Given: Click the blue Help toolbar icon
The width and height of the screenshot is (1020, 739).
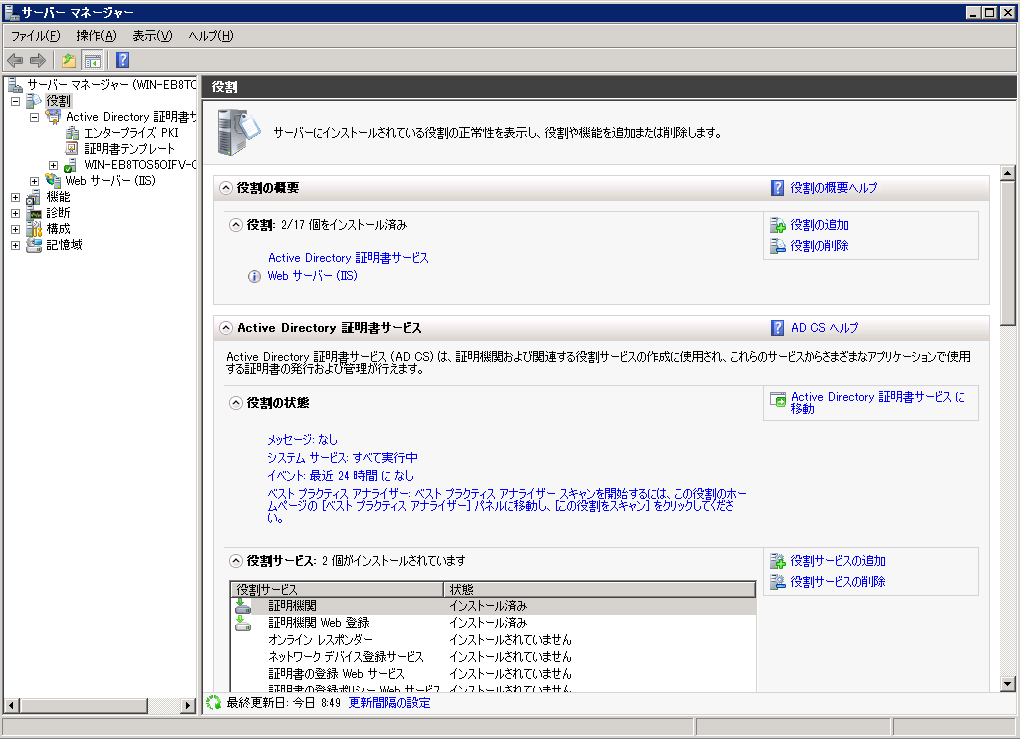Looking at the screenshot, I should click(x=122, y=60).
